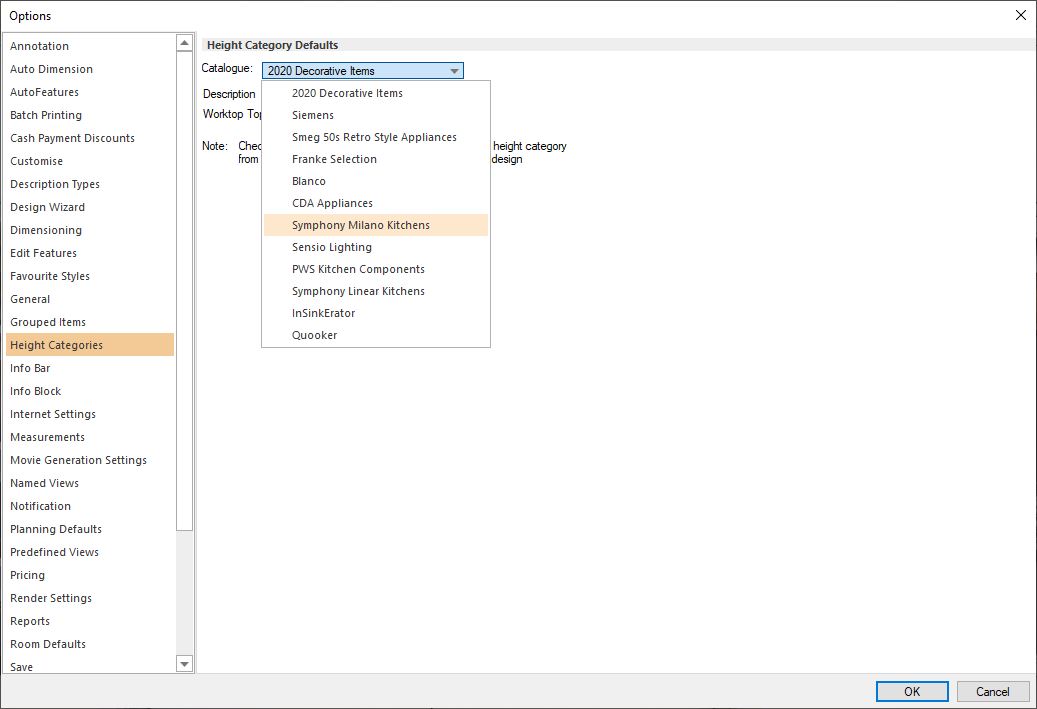The width and height of the screenshot is (1037, 709).
Task: Open the Save options category
Action: coord(90,667)
